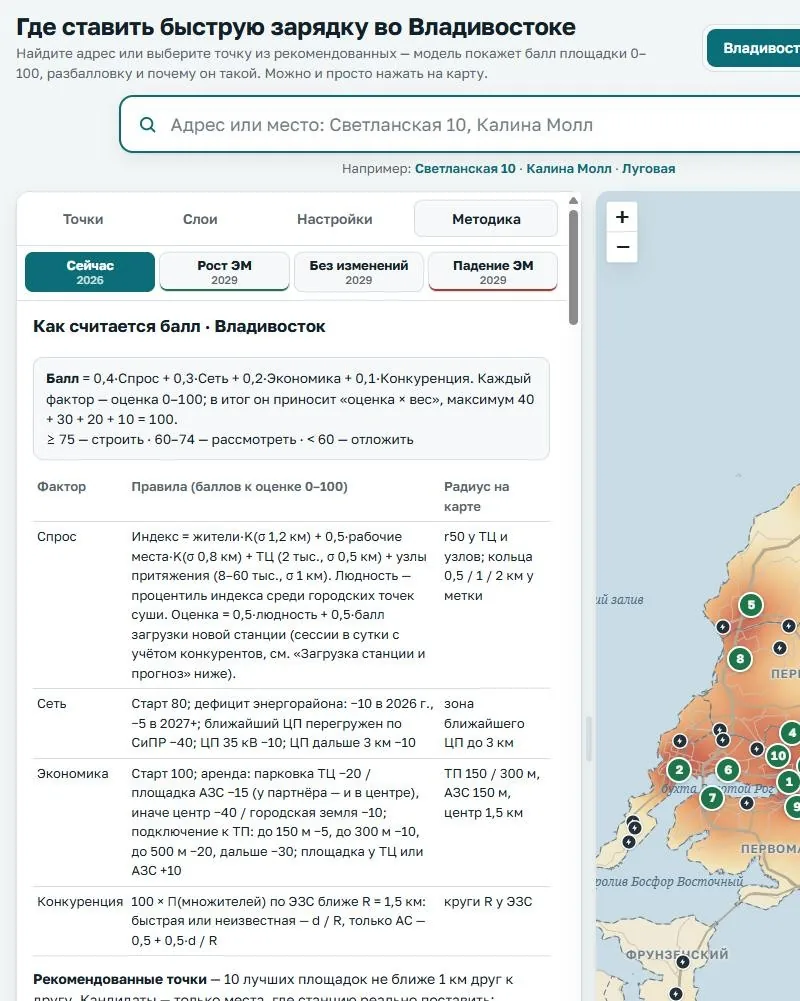Focus the address or place search field
Image resolution: width=800 pixels, height=1001 pixels.
(460, 124)
